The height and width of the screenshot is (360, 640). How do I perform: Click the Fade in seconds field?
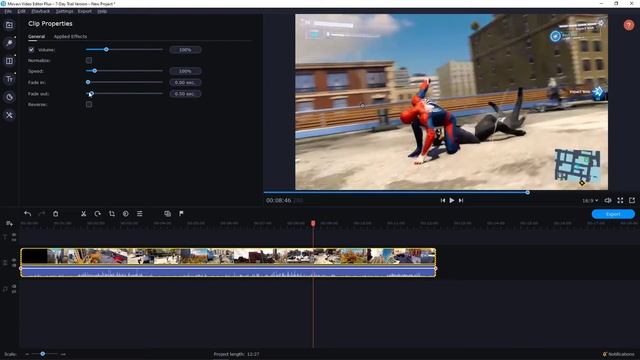185,82
